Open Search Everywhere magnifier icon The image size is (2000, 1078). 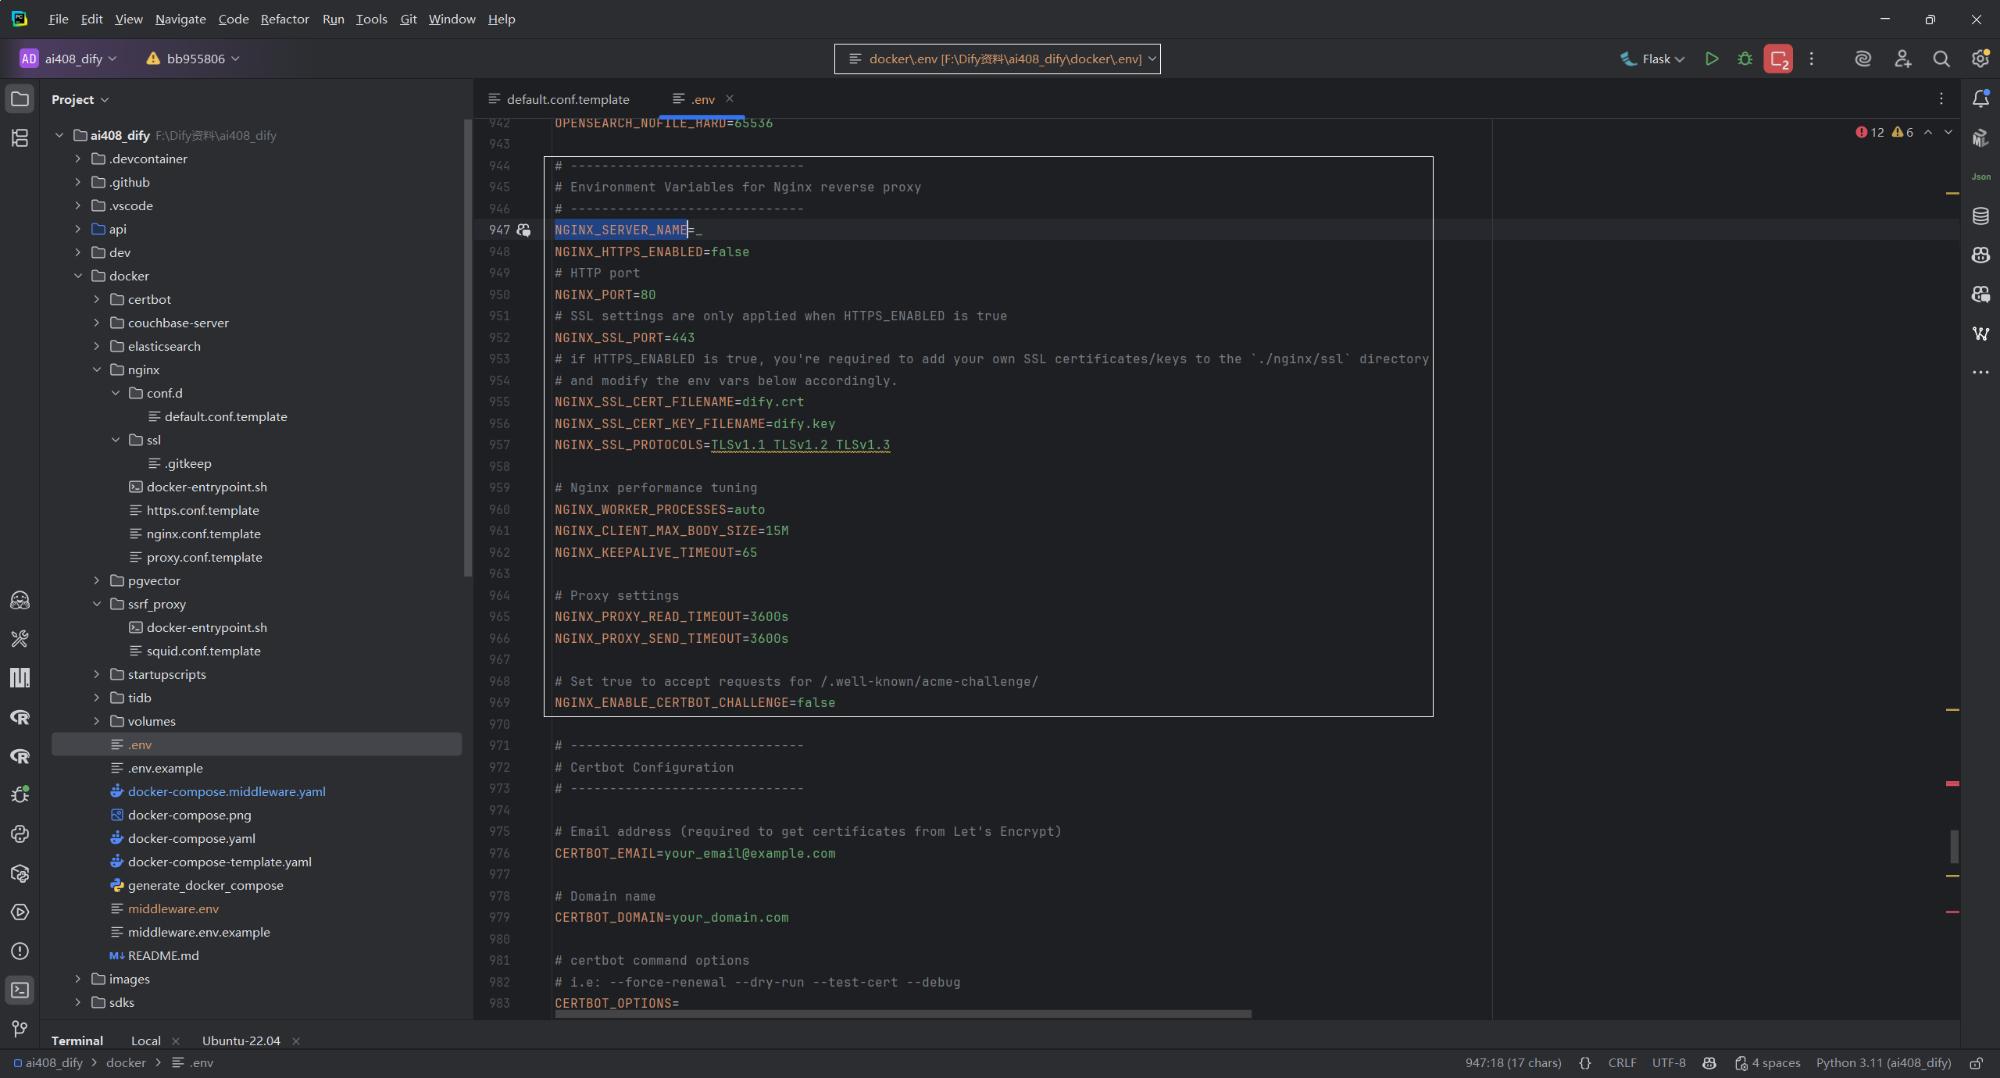click(x=1941, y=59)
